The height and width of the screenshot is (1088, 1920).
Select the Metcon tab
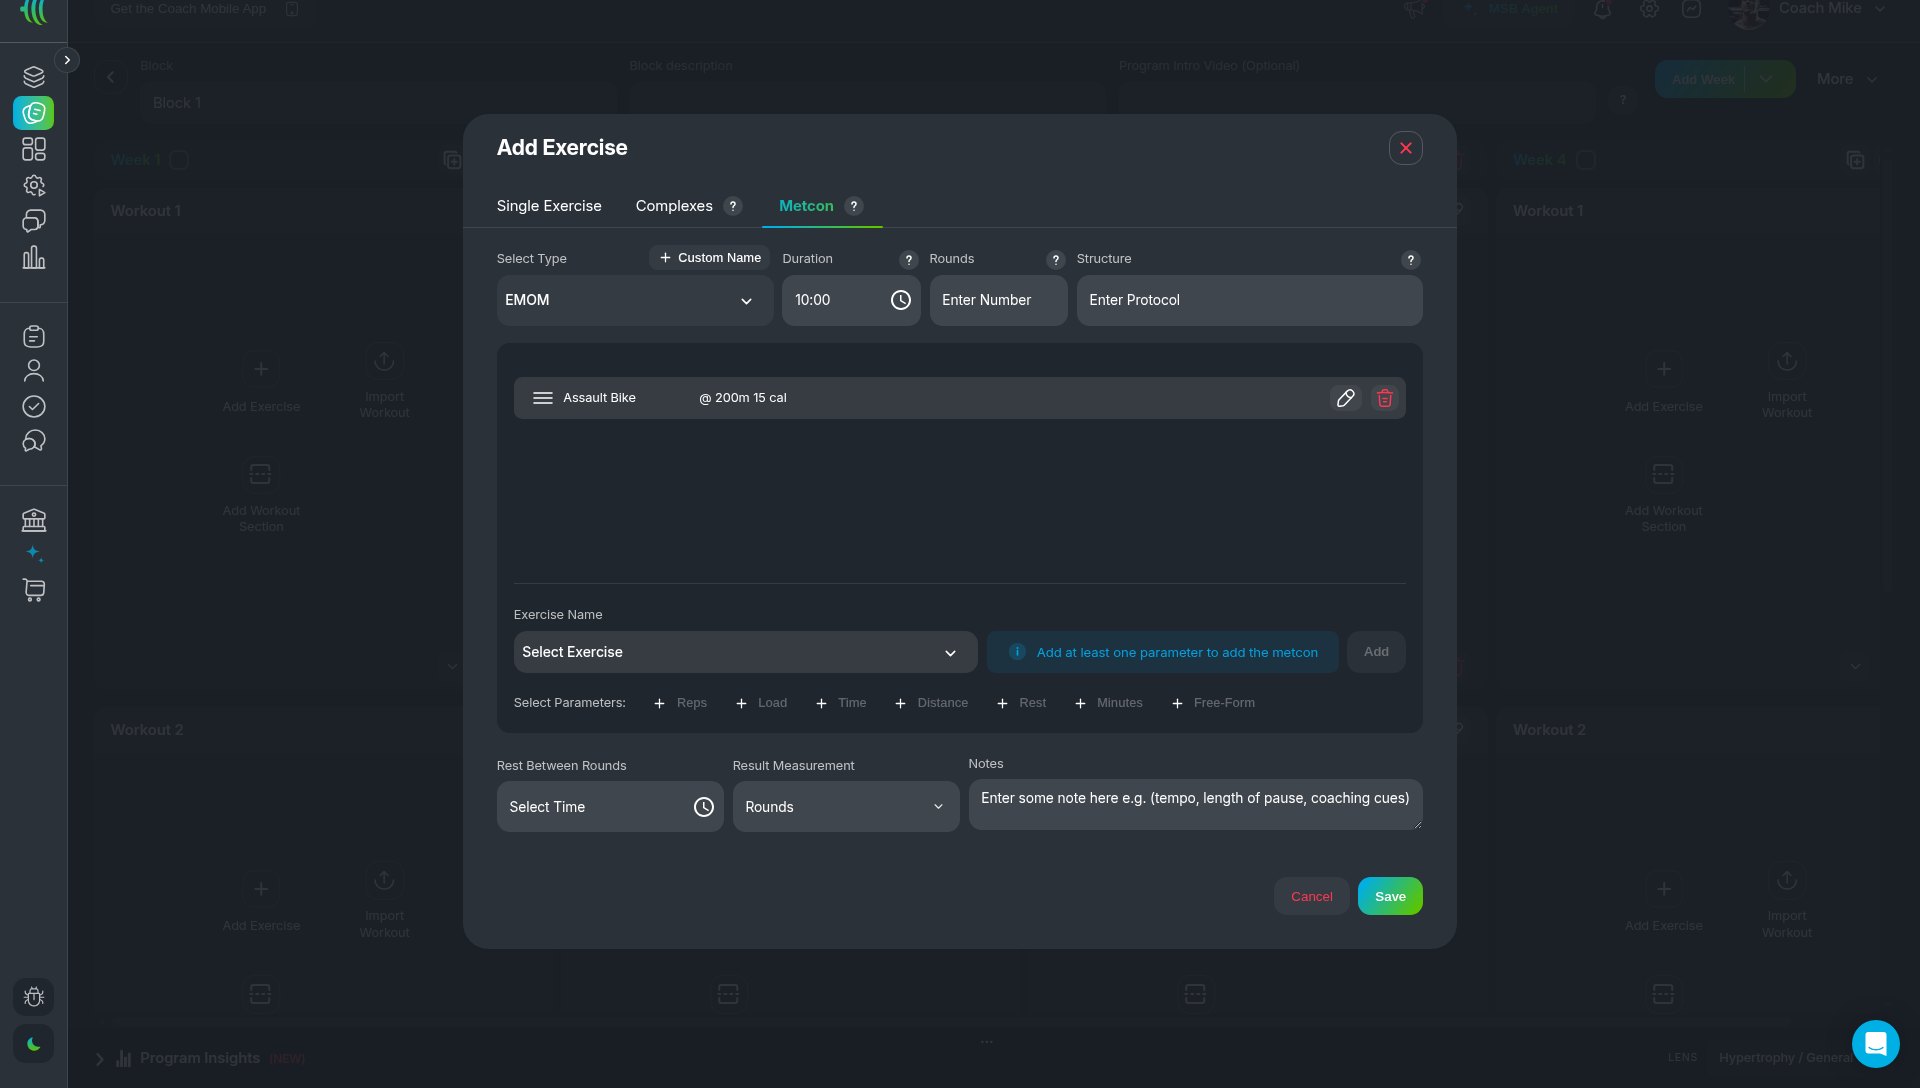pos(806,206)
